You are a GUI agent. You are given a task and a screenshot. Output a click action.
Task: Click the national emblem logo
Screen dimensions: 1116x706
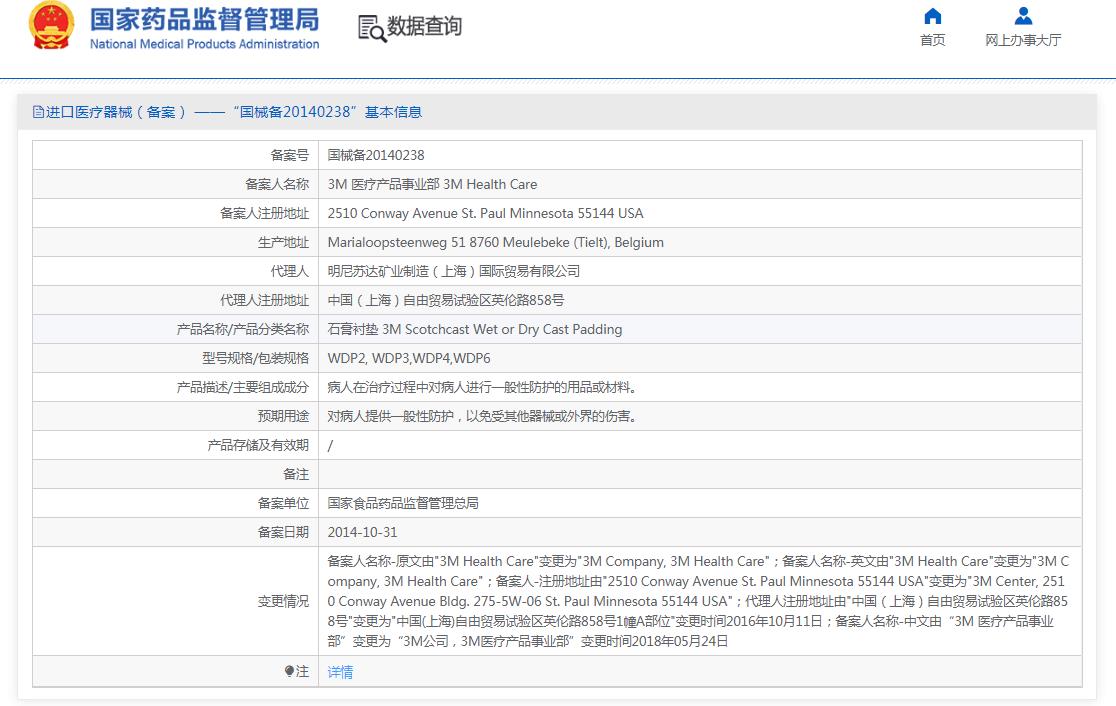(51, 26)
